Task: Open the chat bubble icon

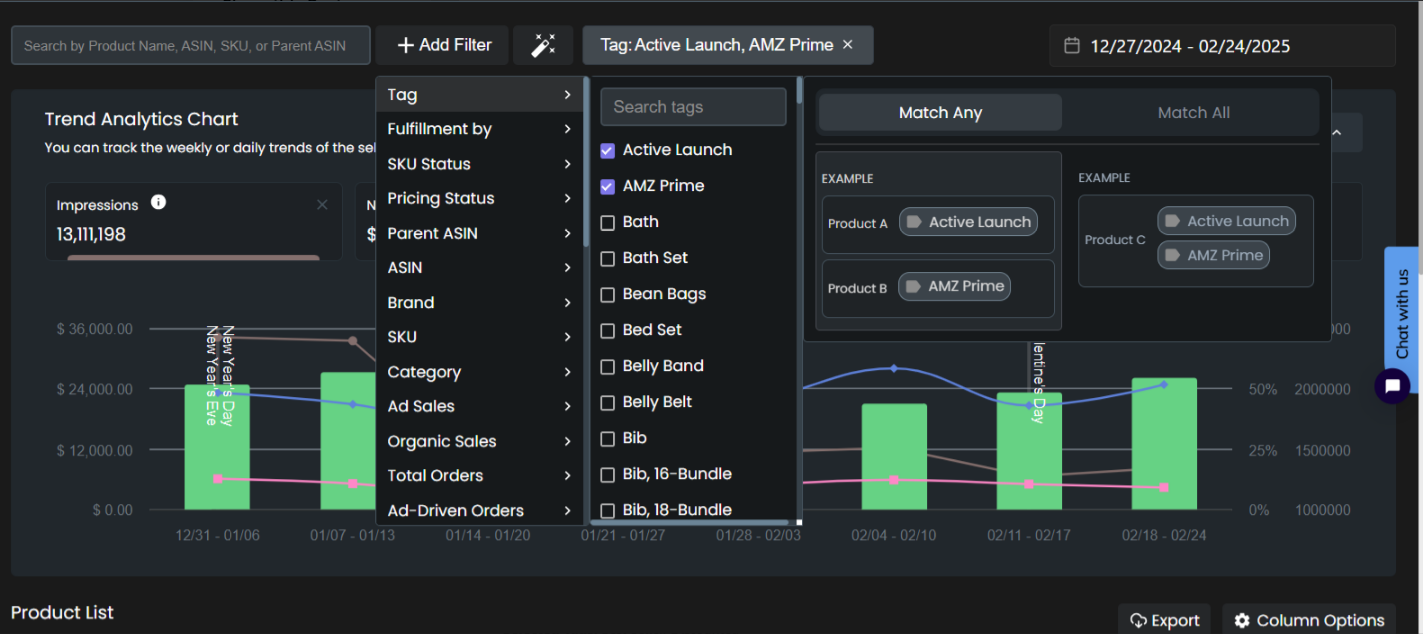Action: coord(1391,386)
